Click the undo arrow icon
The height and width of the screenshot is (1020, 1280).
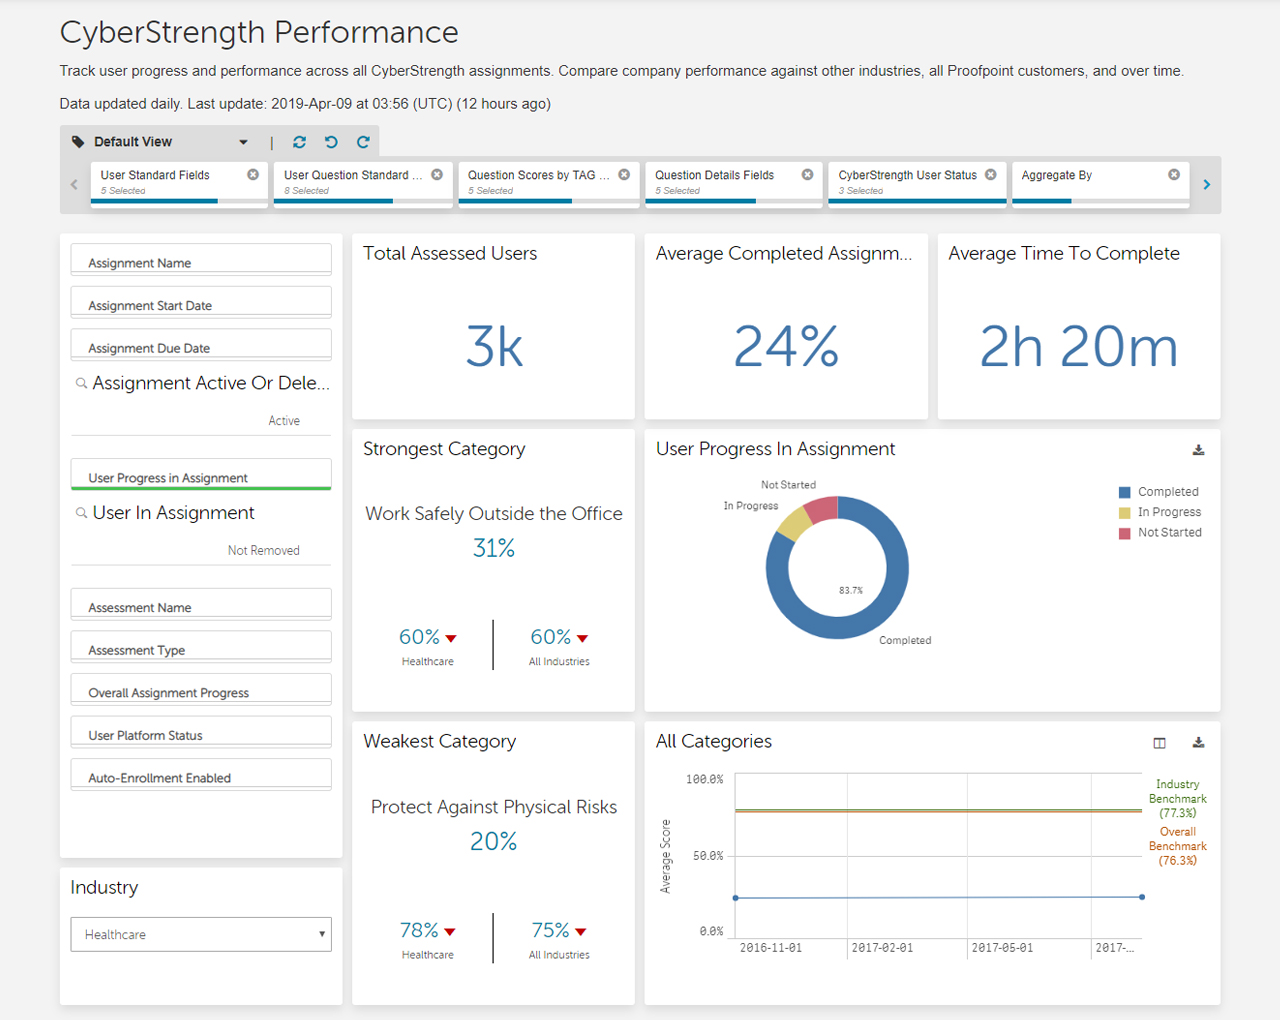[x=331, y=142]
